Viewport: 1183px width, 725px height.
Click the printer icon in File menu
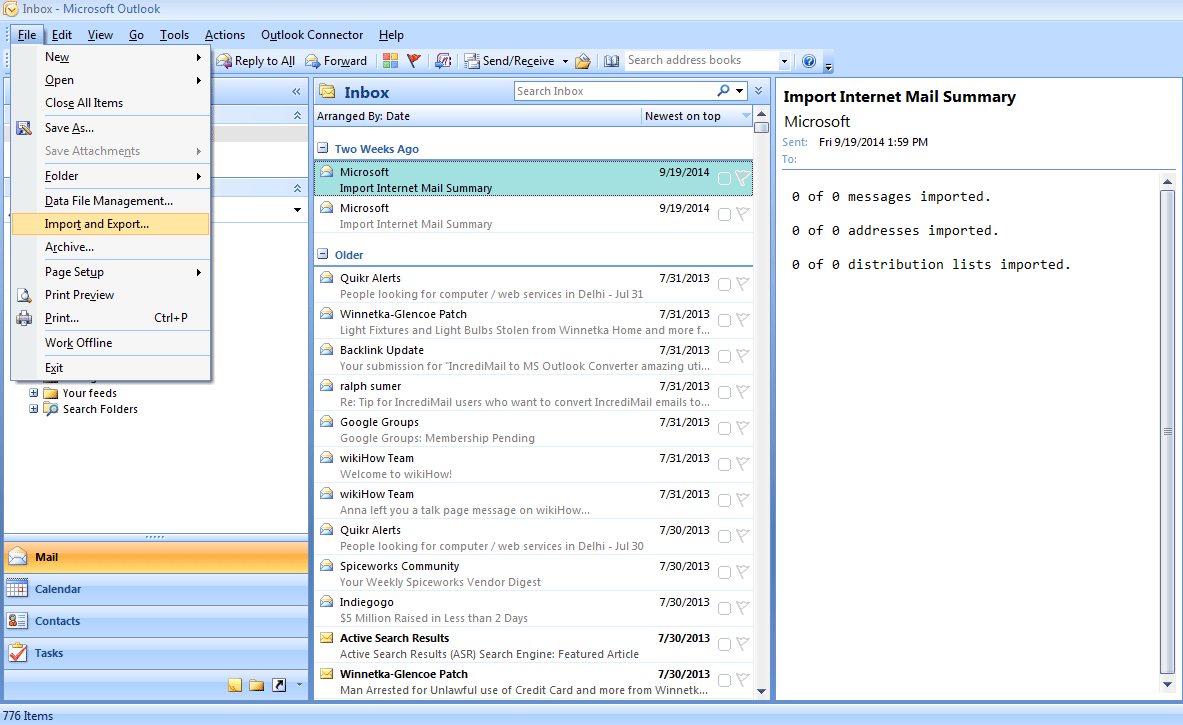(x=24, y=318)
